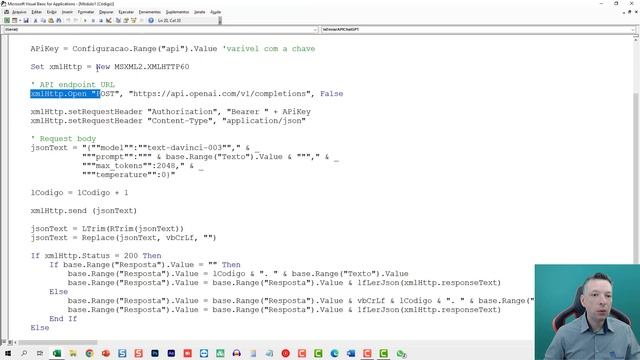Click the horizontal scrollbar thumb of the code window
This screenshot has width=640, height=360.
coord(58,342)
